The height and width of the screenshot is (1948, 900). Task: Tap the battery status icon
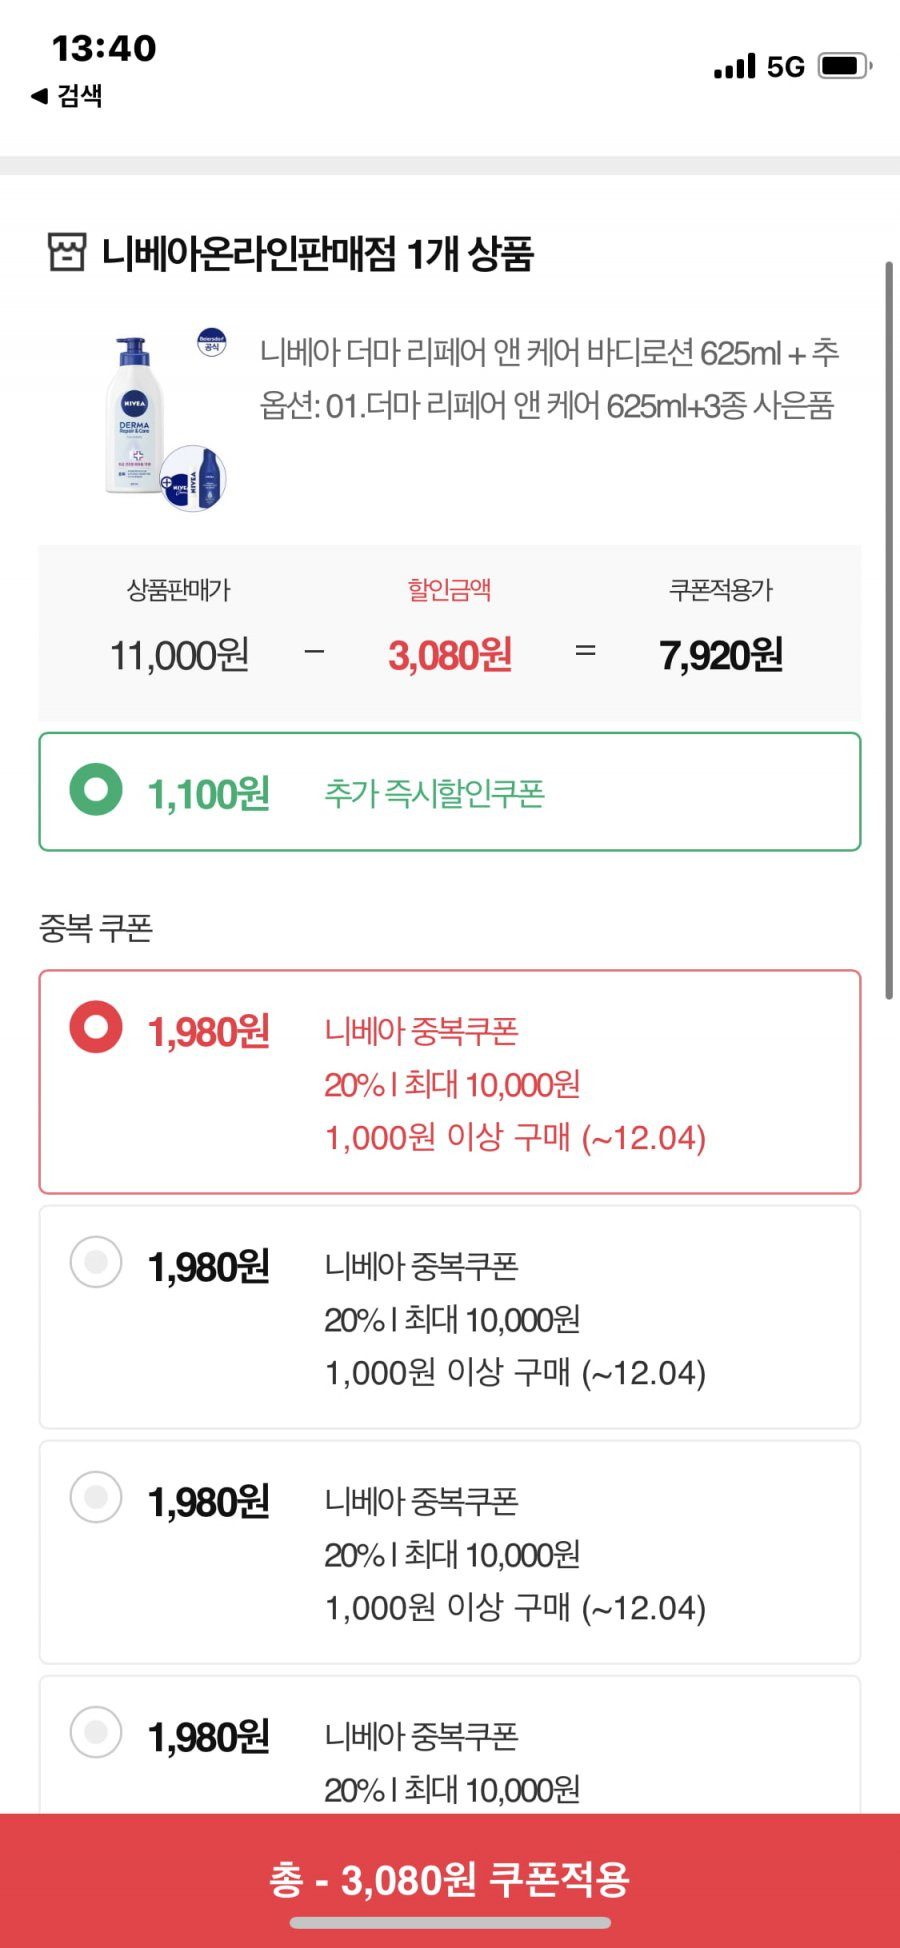(x=845, y=66)
